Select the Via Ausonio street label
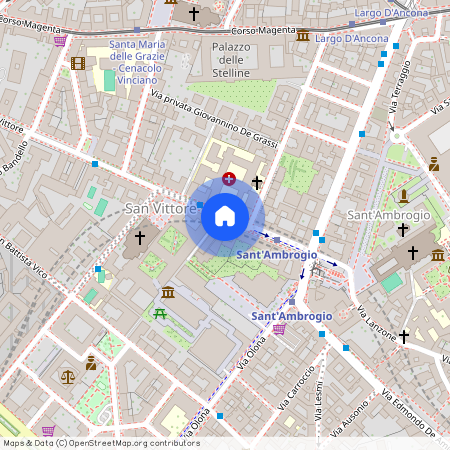Screen dimensions: 450x450 350,419
